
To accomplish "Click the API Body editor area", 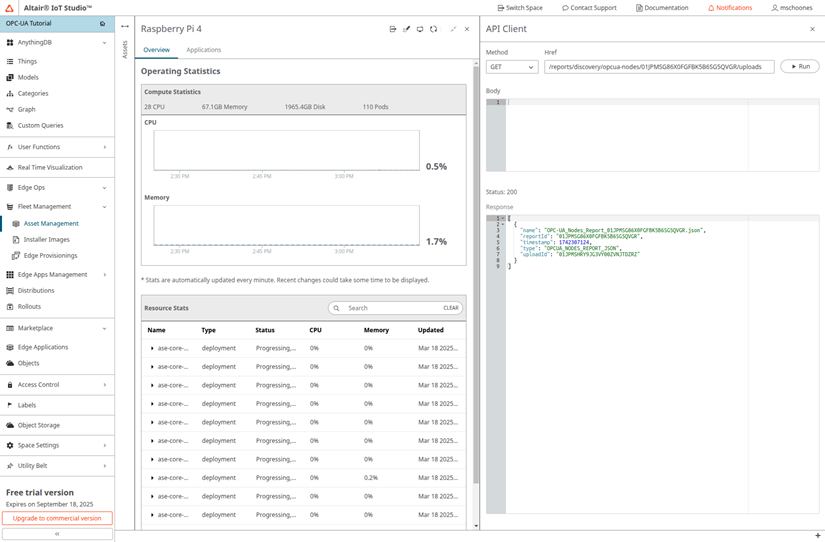I will (x=652, y=135).
